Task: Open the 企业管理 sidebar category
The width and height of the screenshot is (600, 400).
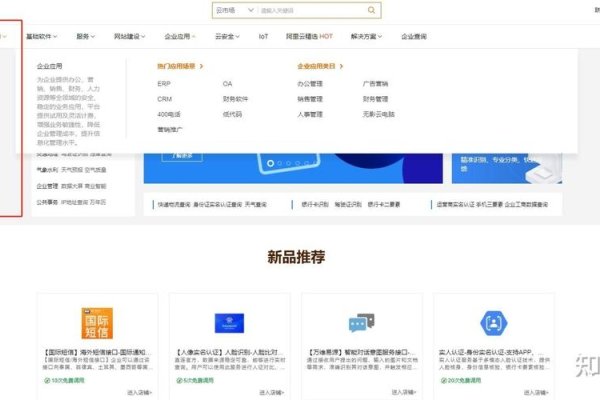Action: point(47,186)
